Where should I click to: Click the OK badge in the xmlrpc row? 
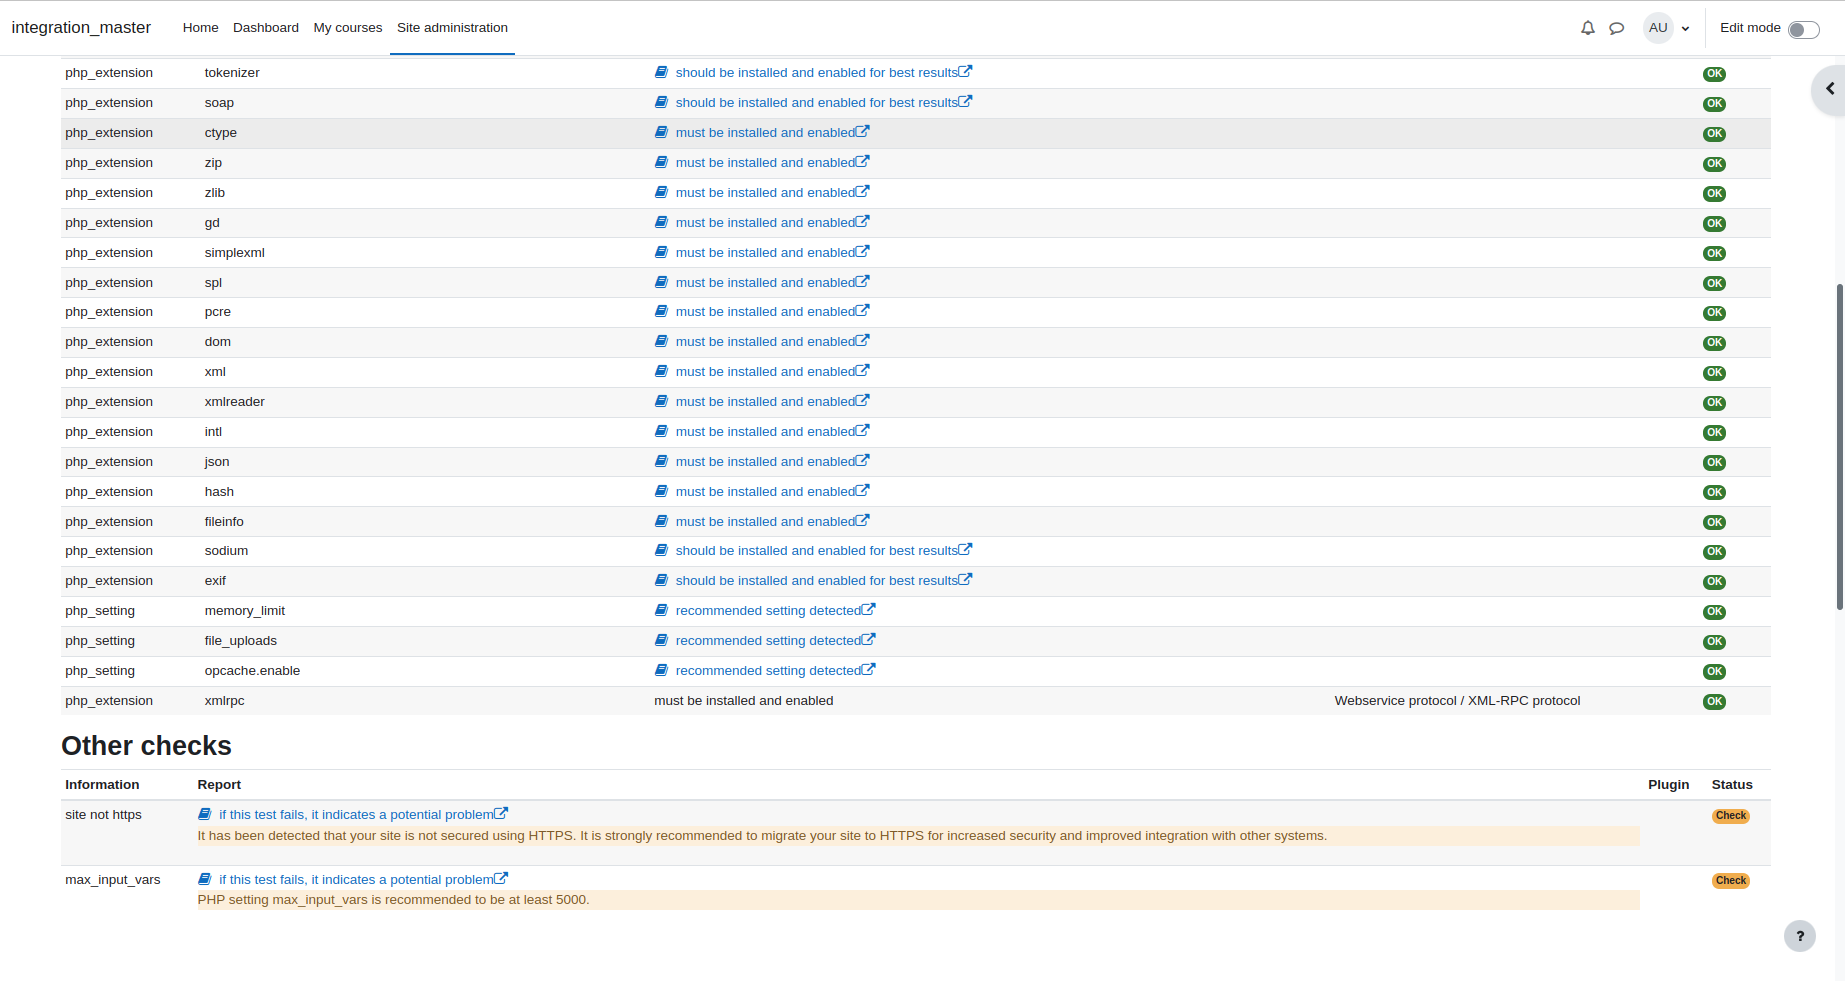tap(1714, 702)
